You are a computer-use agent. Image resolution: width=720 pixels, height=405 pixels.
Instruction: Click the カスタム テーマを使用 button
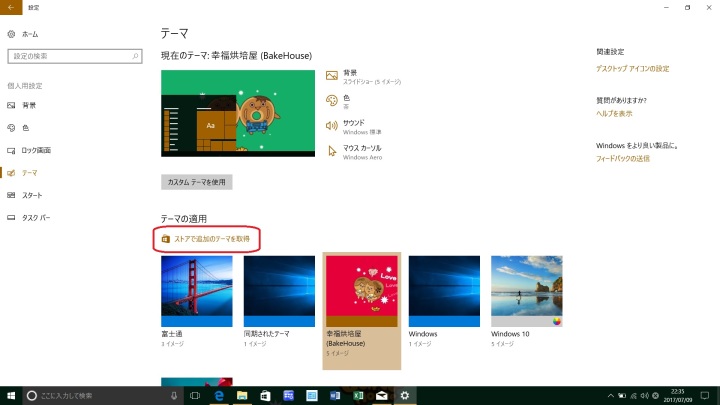point(197,182)
